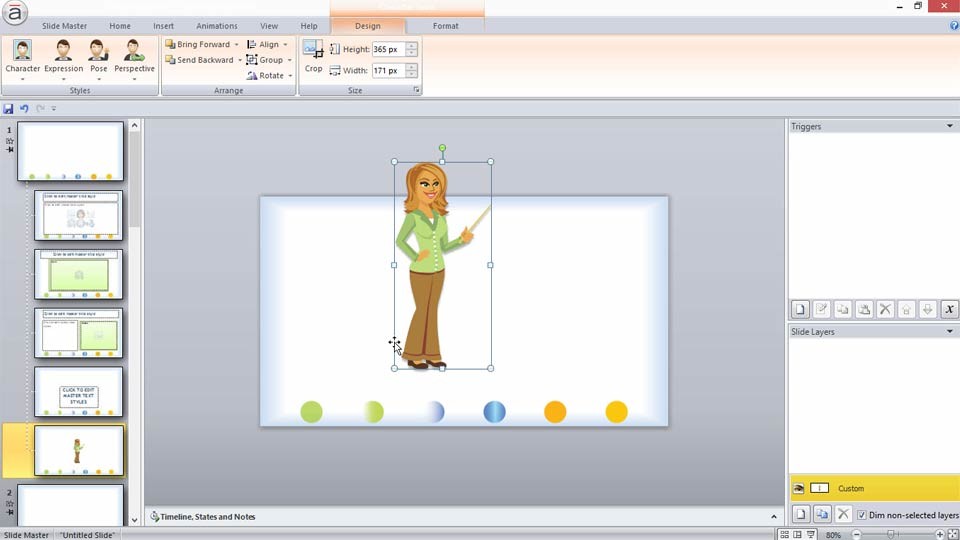Save the project with the floppy icon
Viewport: 960px width, 540px height.
coord(8,108)
